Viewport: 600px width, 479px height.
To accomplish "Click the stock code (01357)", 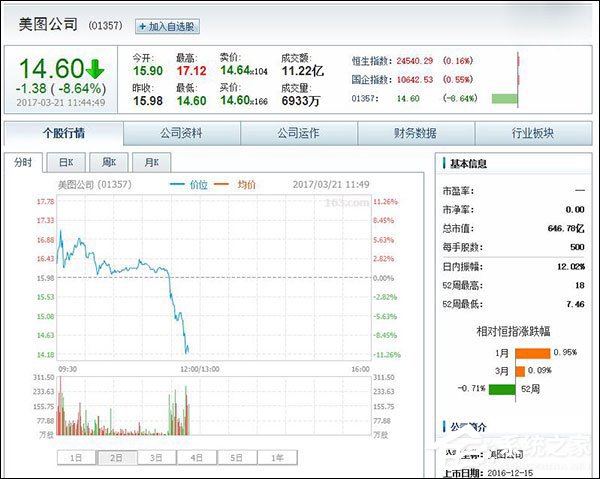I will (x=105, y=25).
